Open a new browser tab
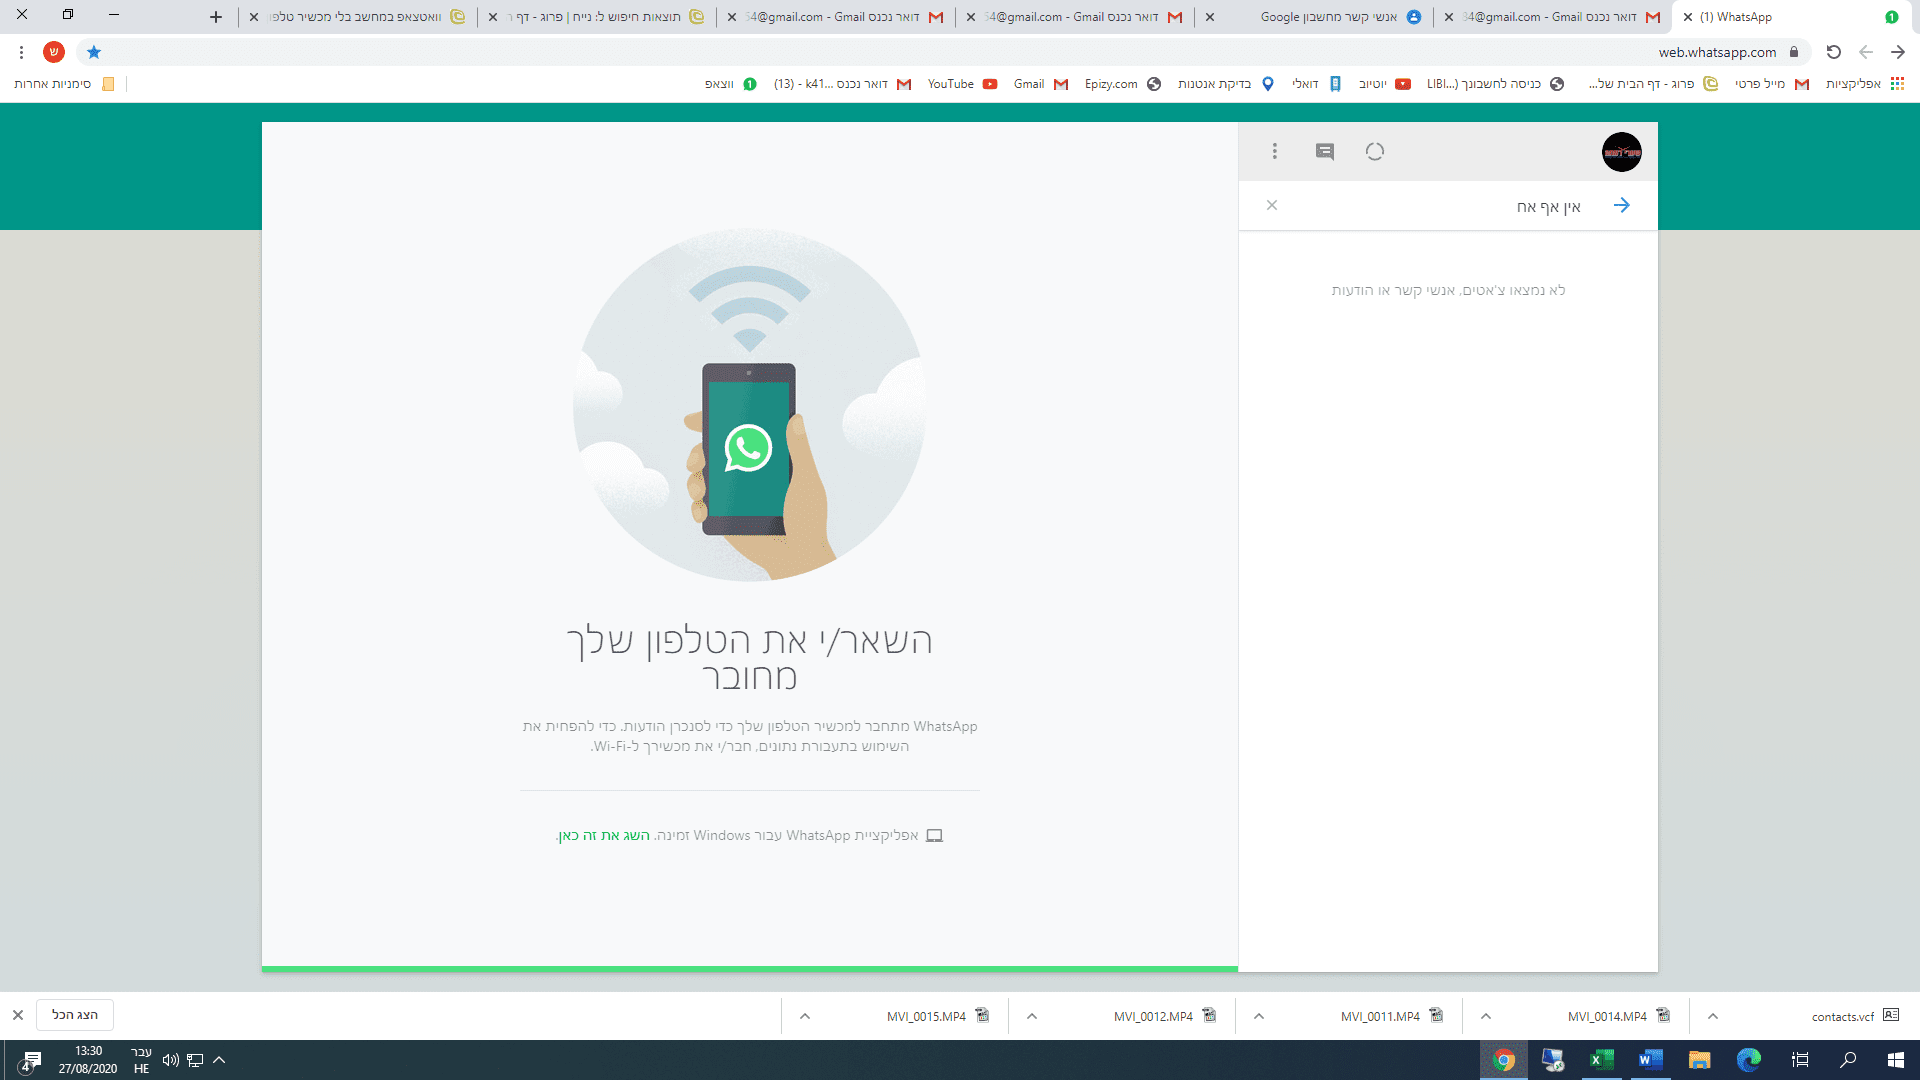1920x1080 pixels. coord(216,17)
